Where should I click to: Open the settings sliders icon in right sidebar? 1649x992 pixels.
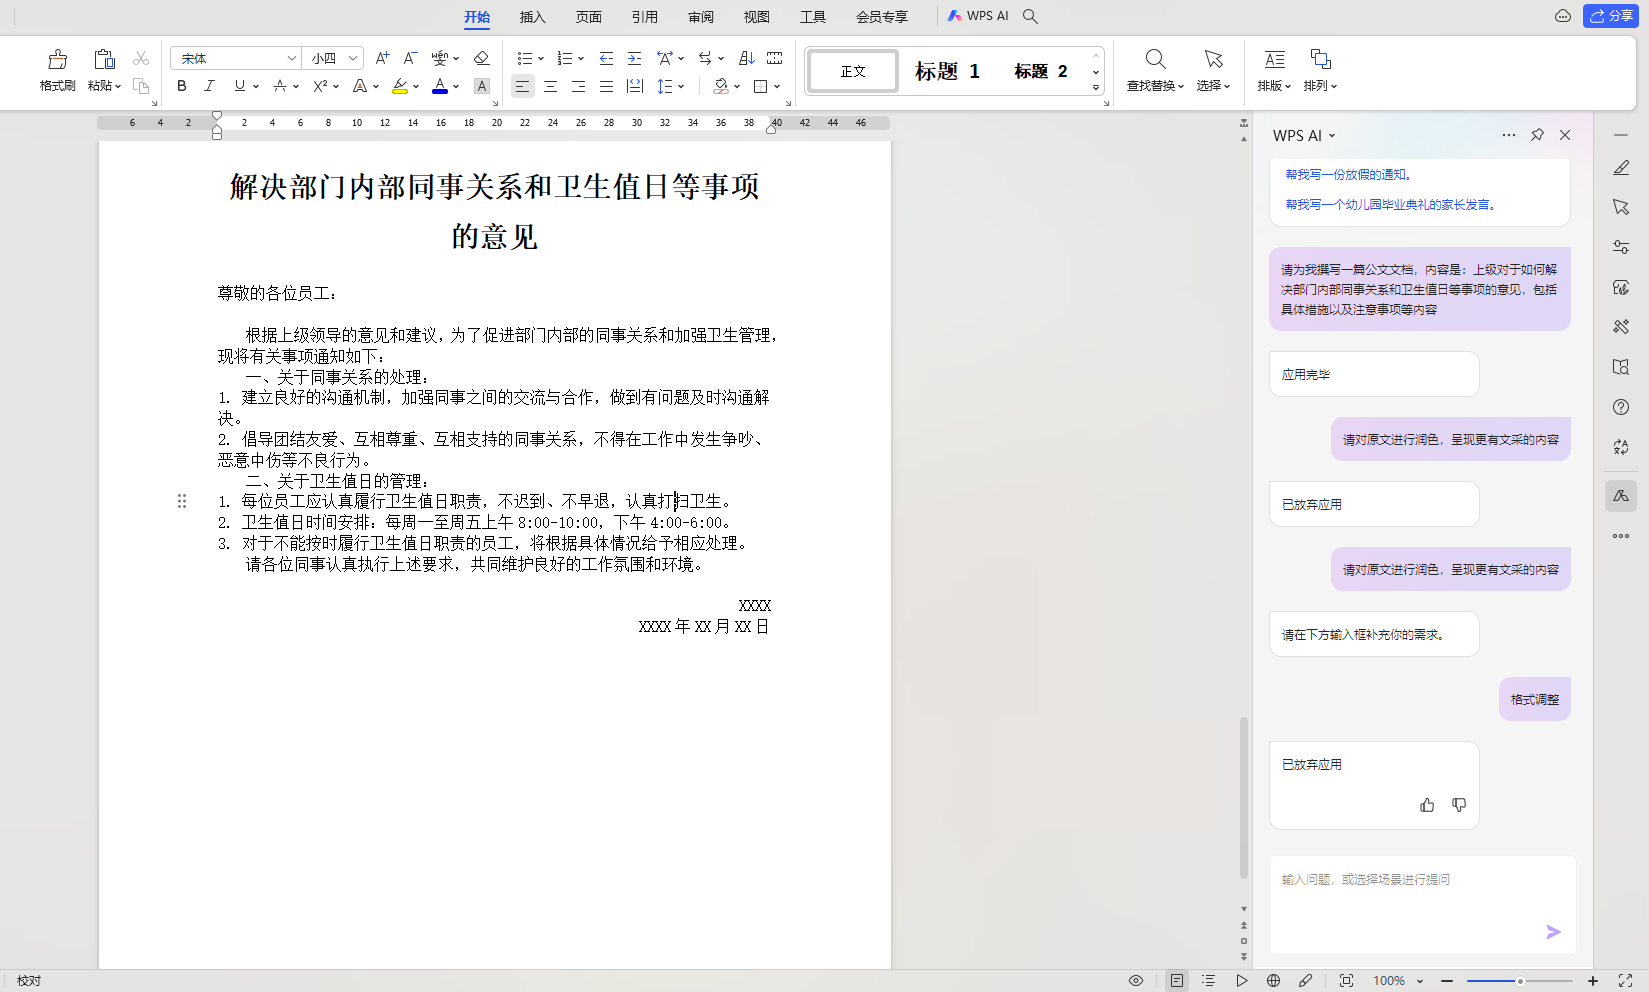tap(1621, 247)
